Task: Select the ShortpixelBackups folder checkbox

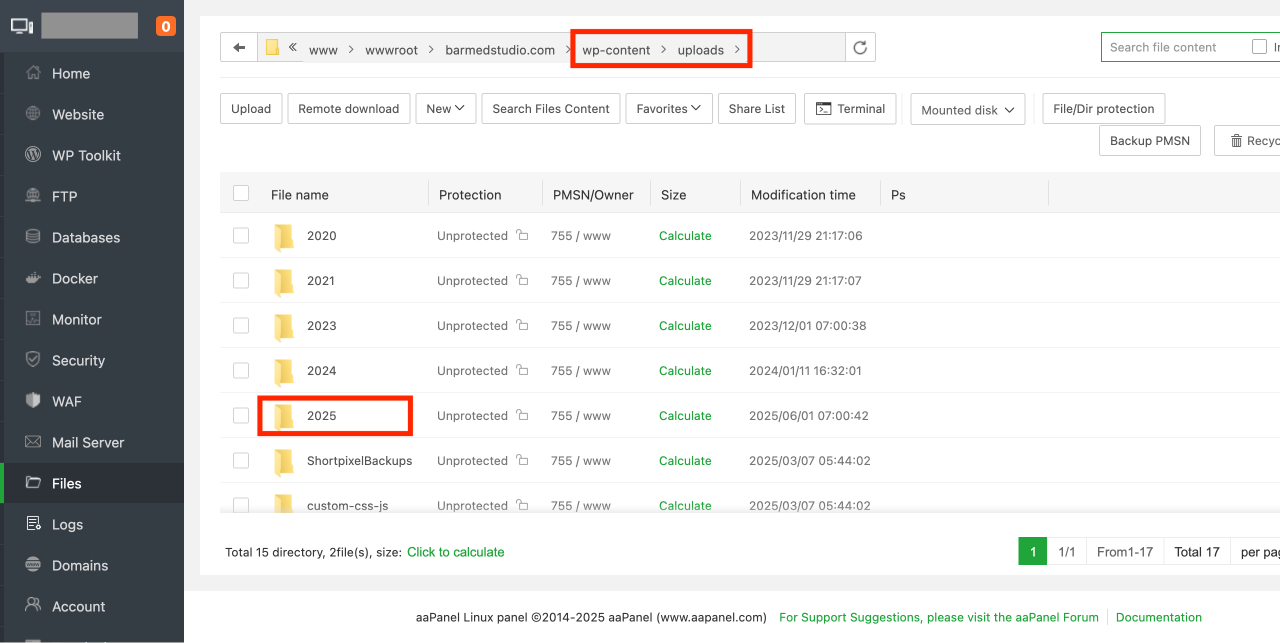Action: [241, 460]
